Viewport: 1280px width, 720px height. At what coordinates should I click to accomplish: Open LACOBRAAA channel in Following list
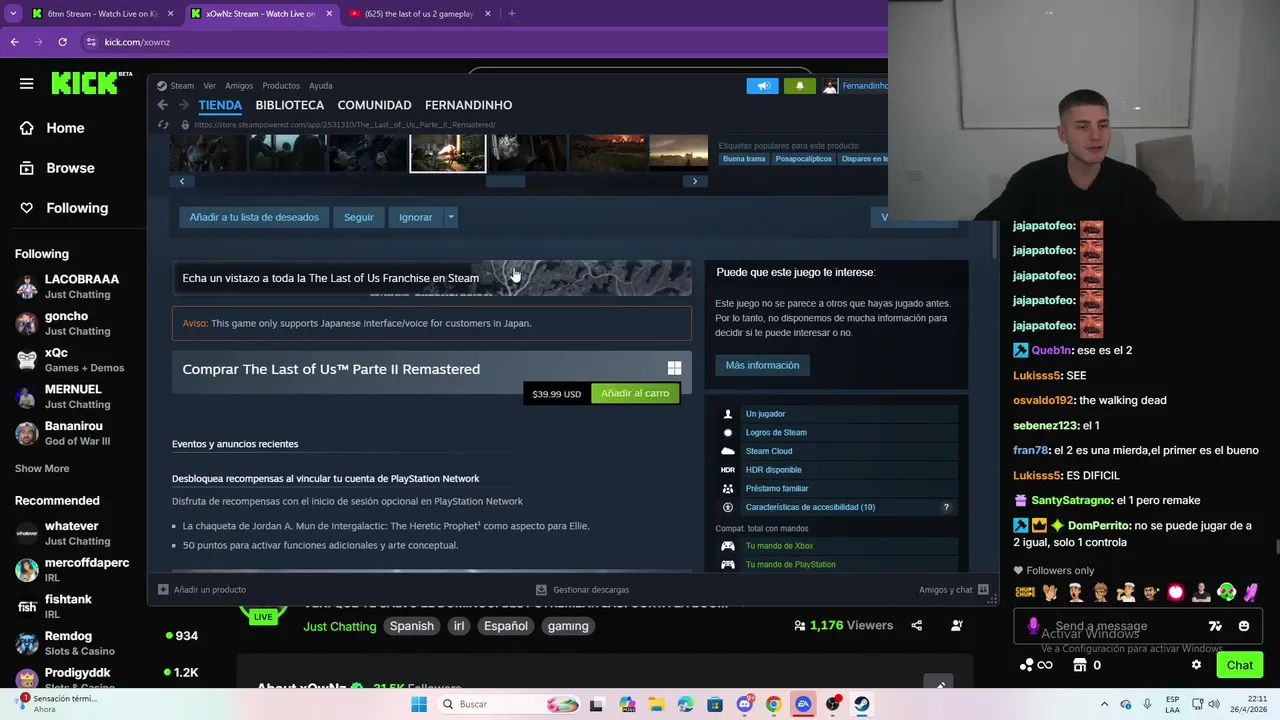tap(73, 286)
